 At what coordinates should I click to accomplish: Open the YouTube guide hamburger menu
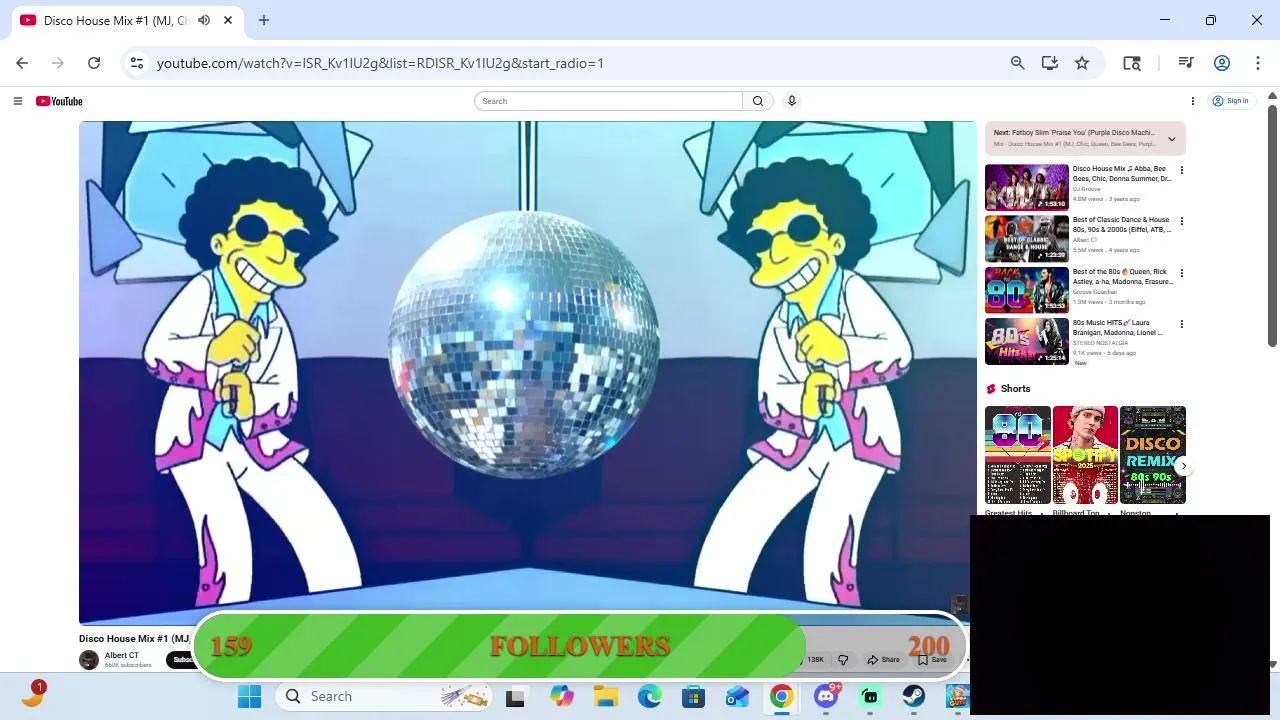[x=17, y=101]
